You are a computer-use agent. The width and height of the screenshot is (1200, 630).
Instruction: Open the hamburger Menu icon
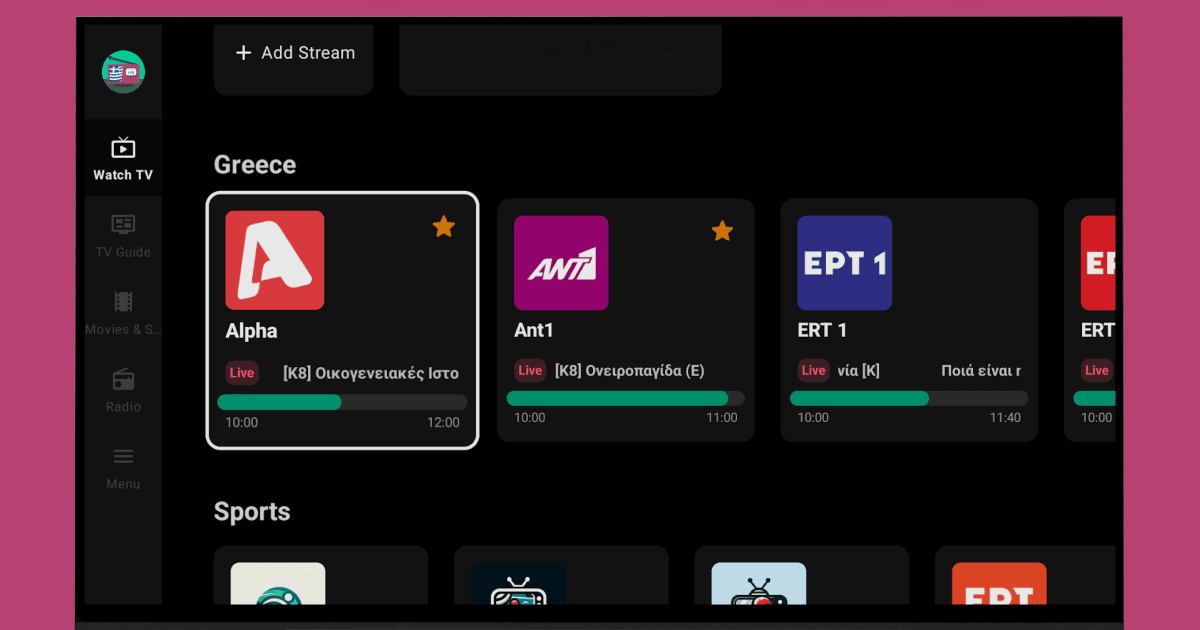pyautogui.click(x=123, y=457)
